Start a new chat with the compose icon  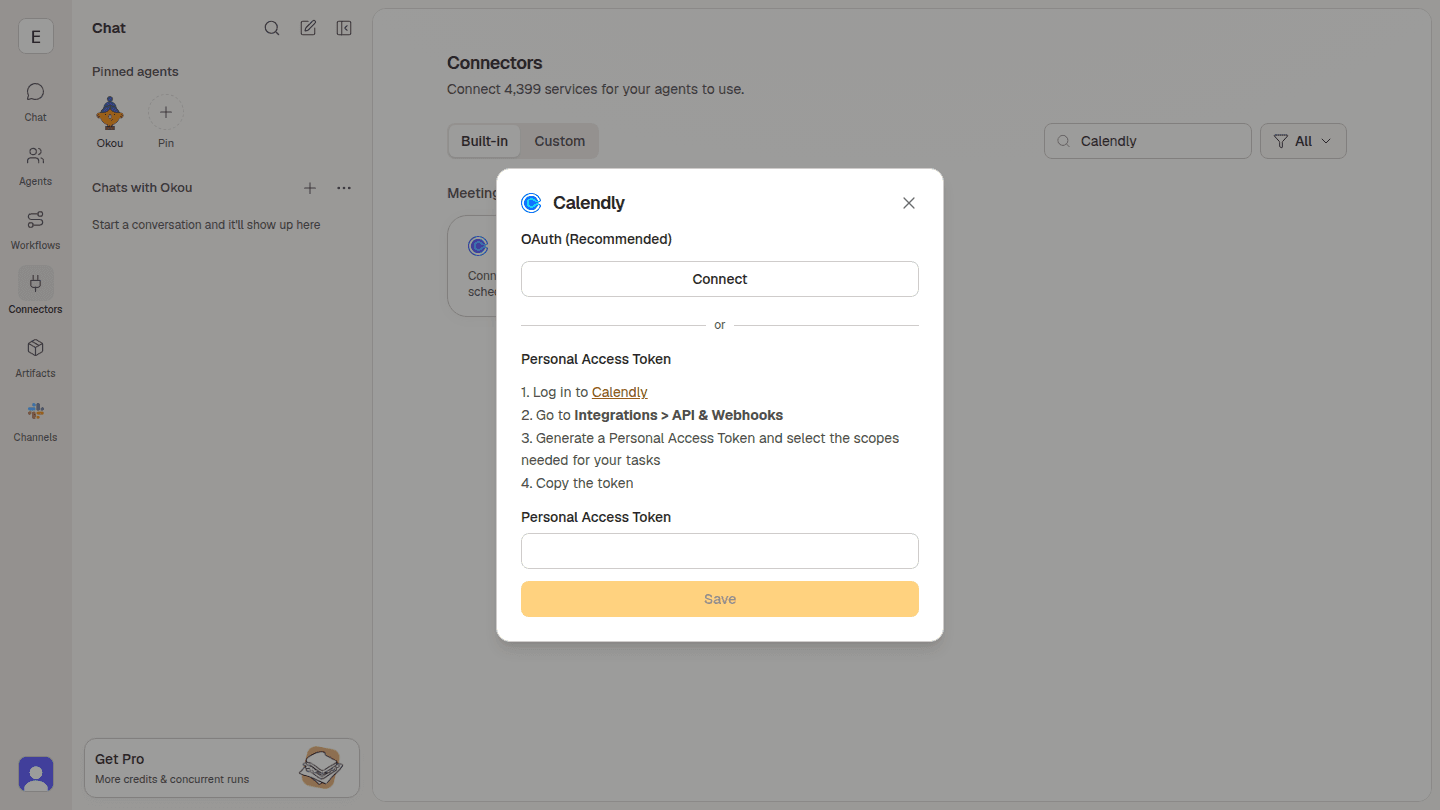[308, 28]
